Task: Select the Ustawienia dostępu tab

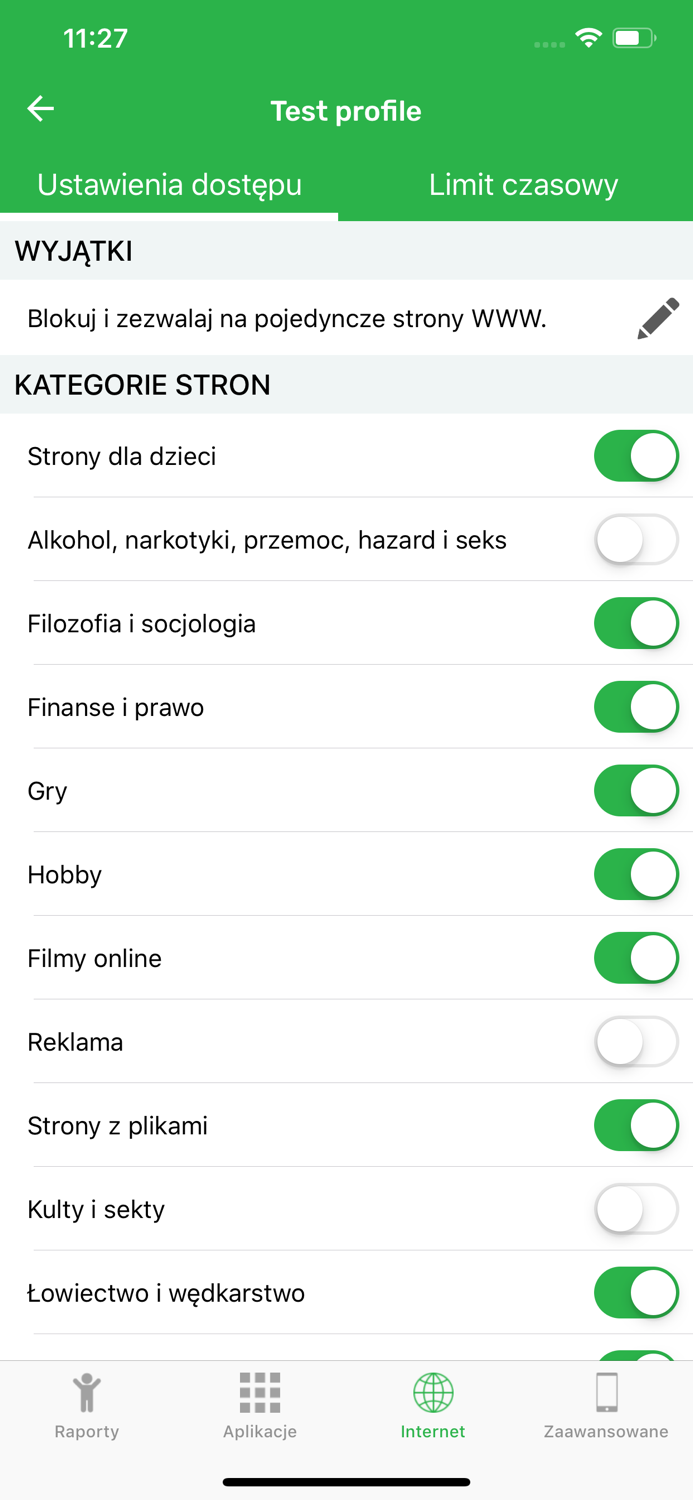Action: (x=169, y=185)
